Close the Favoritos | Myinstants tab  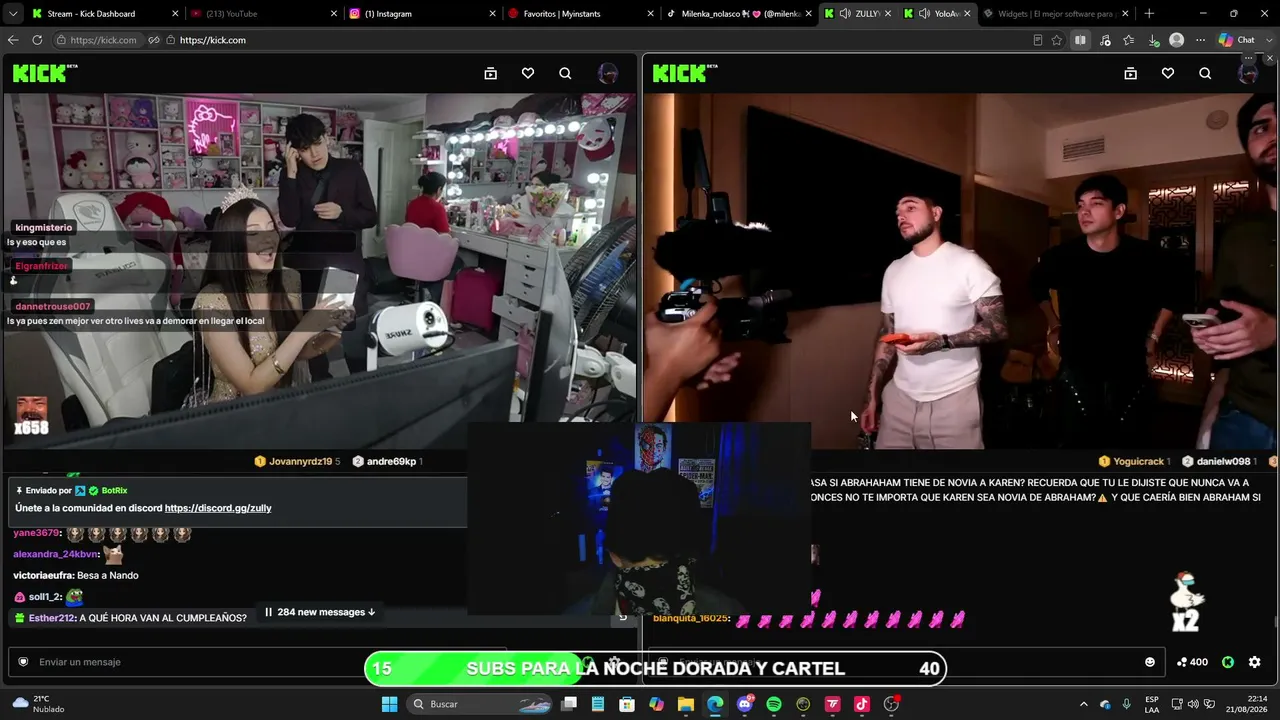tap(650, 14)
